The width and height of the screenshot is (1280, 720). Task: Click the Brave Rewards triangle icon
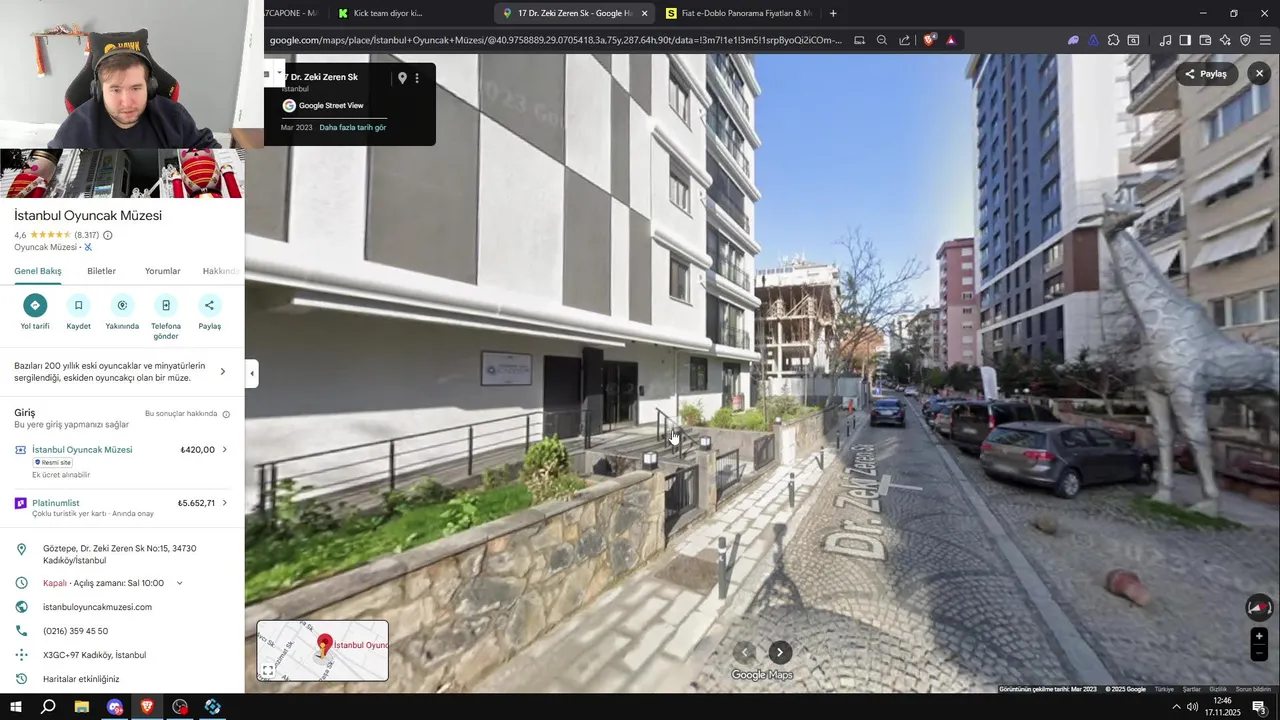pos(950,40)
